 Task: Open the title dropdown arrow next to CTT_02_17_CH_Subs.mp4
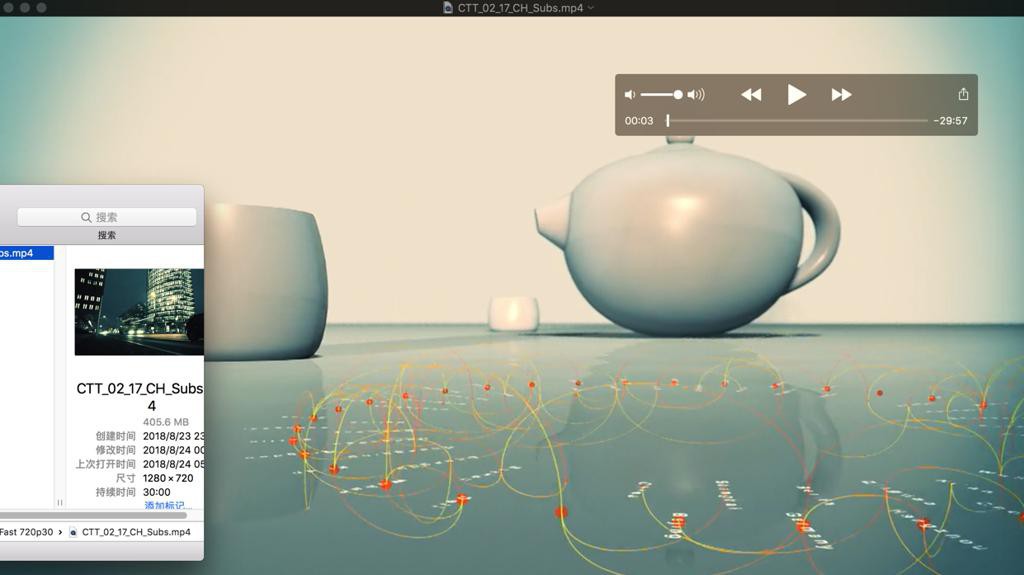point(590,8)
